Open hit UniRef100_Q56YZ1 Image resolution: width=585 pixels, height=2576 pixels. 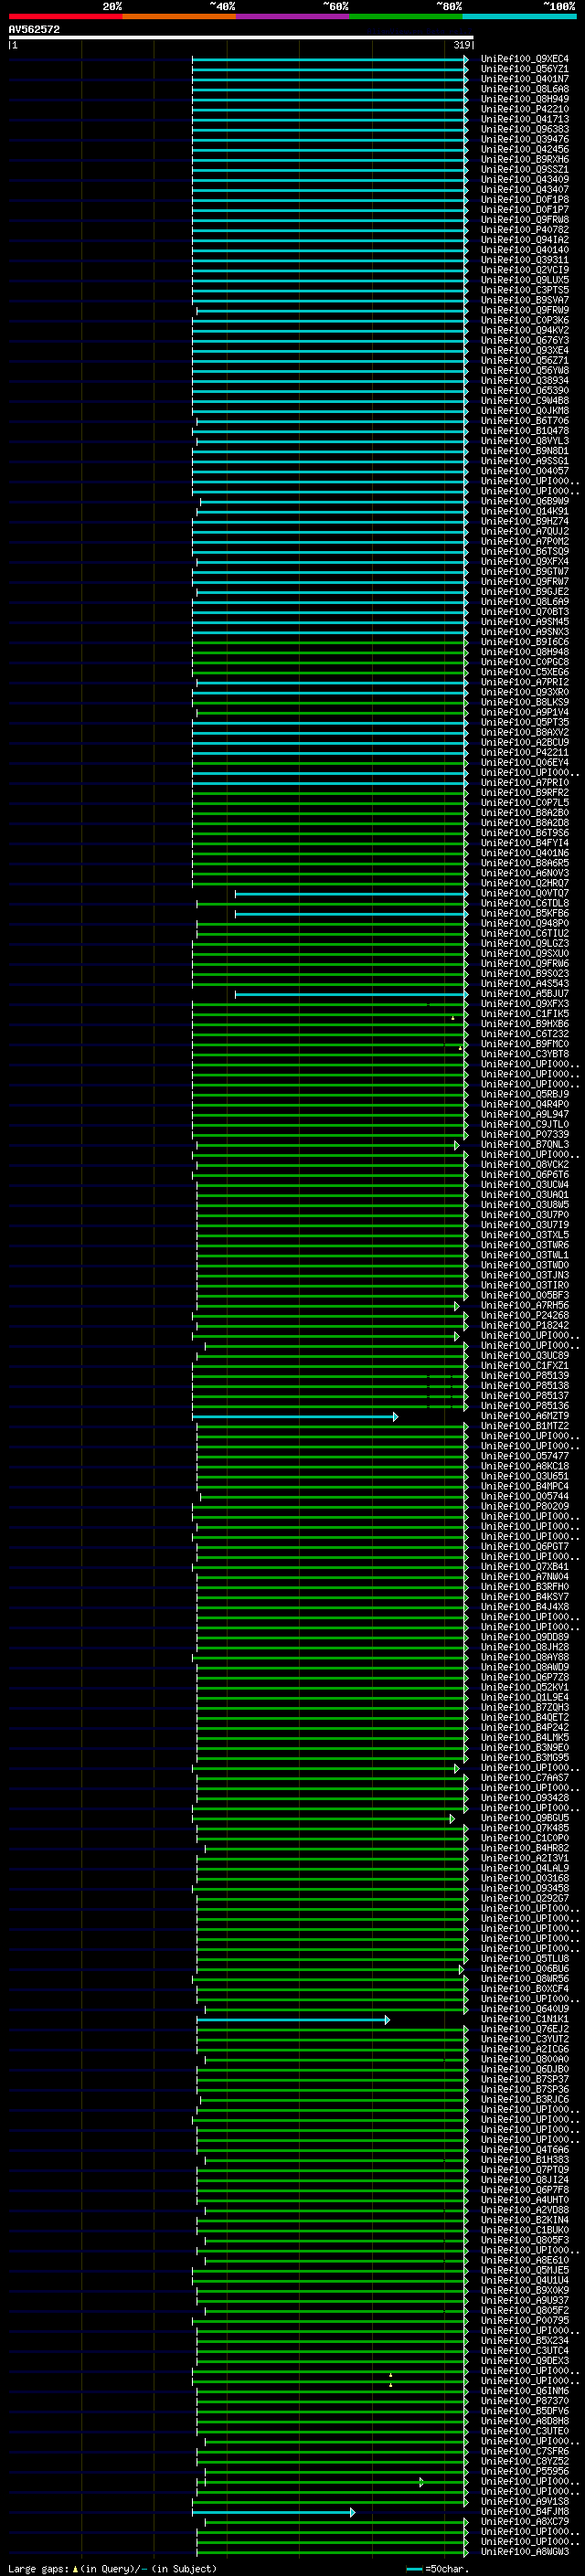pyautogui.click(x=525, y=69)
